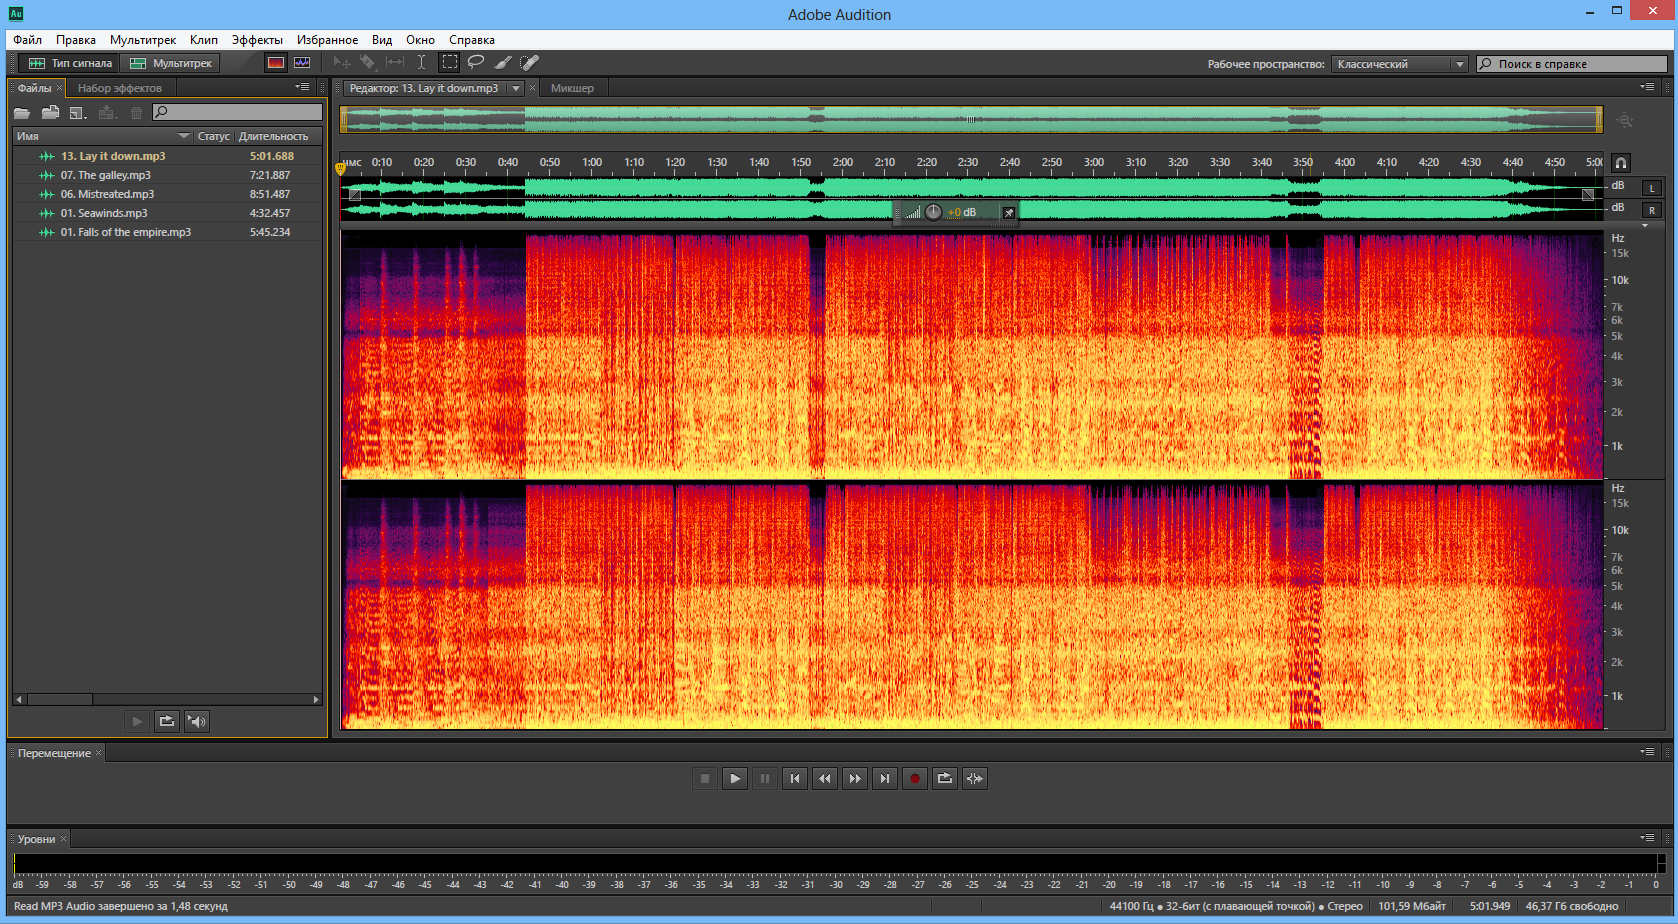The width and height of the screenshot is (1678, 924).
Task: Toggle right channel R button
Action: pyautogui.click(x=1652, y=210)
